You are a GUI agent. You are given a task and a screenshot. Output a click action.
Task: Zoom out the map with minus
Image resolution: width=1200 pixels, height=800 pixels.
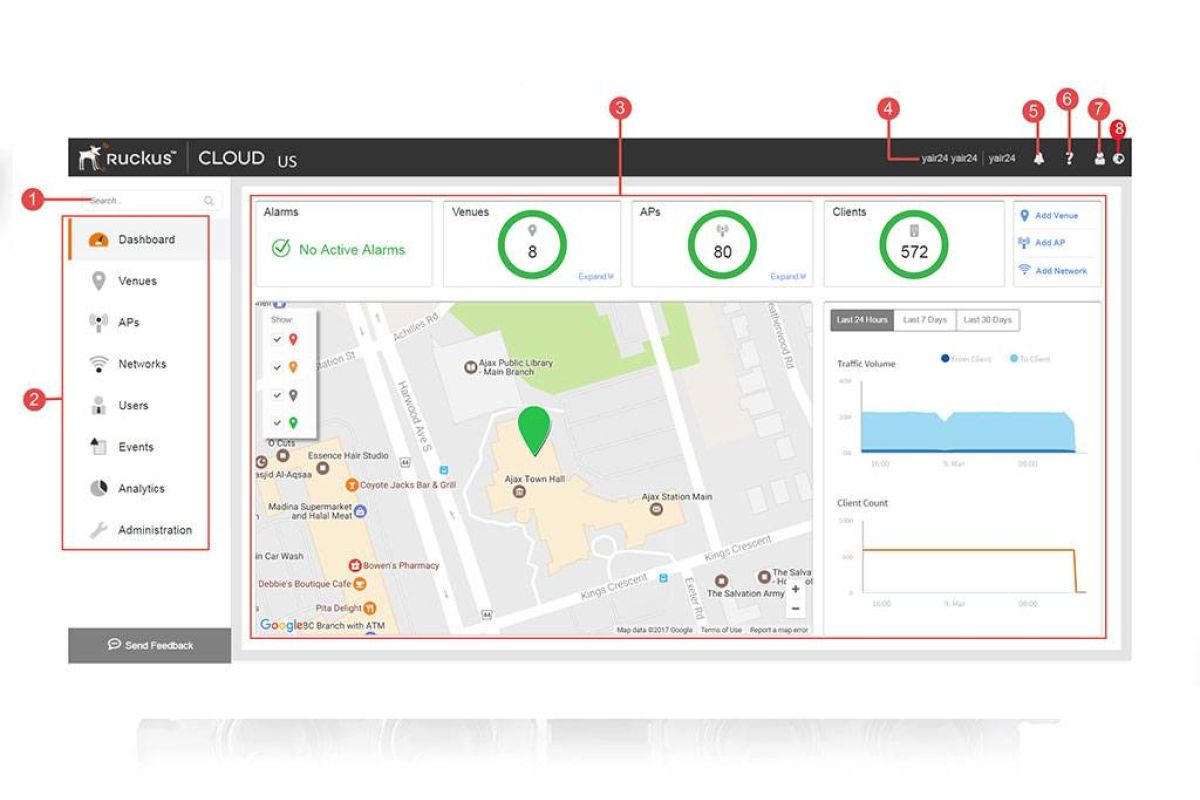(x=795, y=608)
